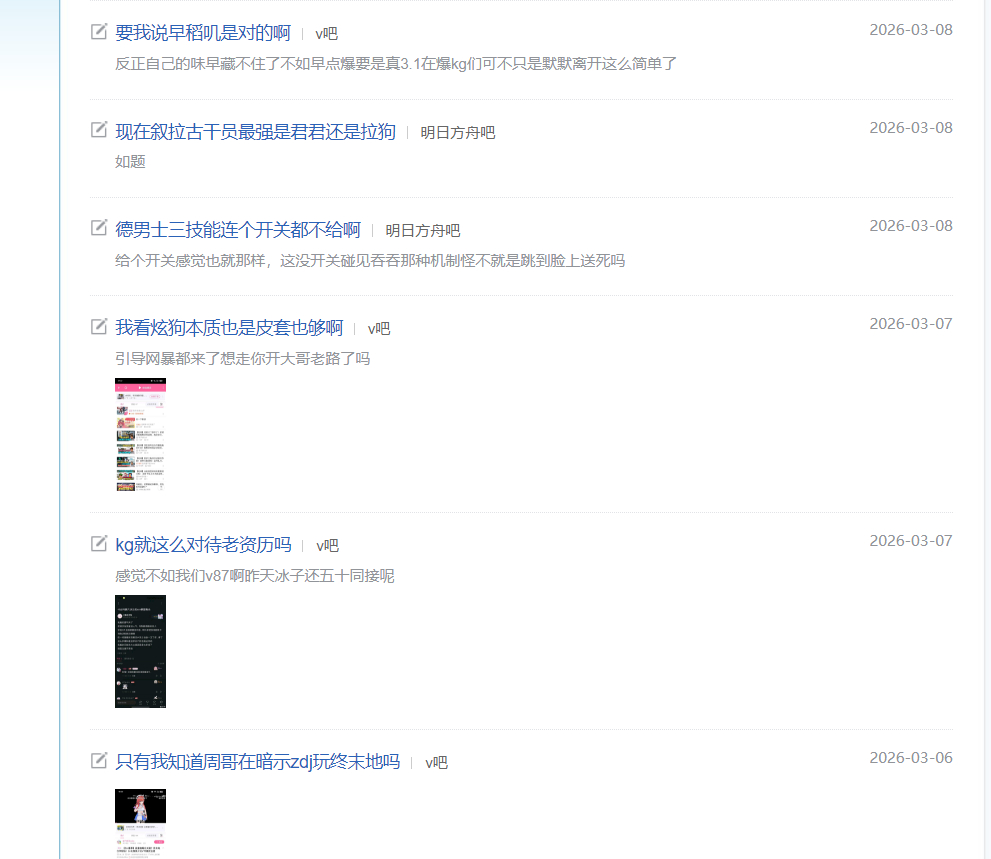Screen dimensions: 991x859
Task: Visit 明日方舟吧 forum link on 叙拉古 post
Action: [x=458, y=132]
